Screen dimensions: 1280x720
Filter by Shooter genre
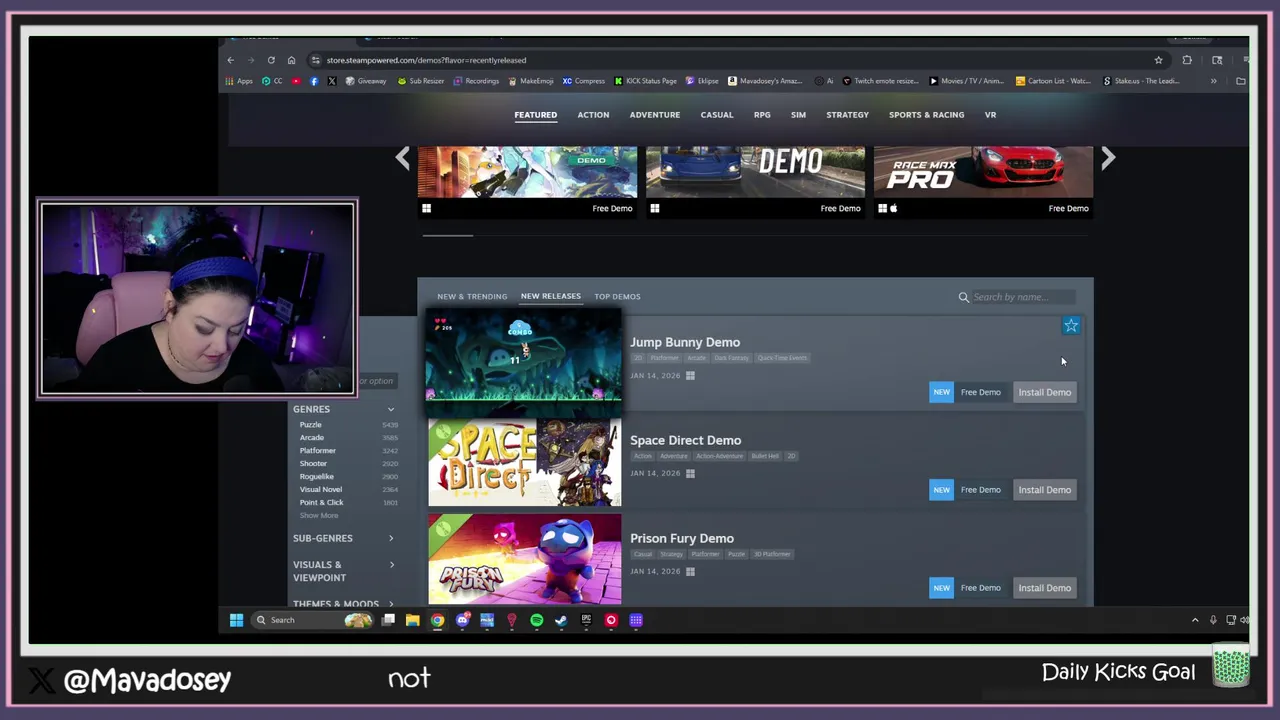313,464
